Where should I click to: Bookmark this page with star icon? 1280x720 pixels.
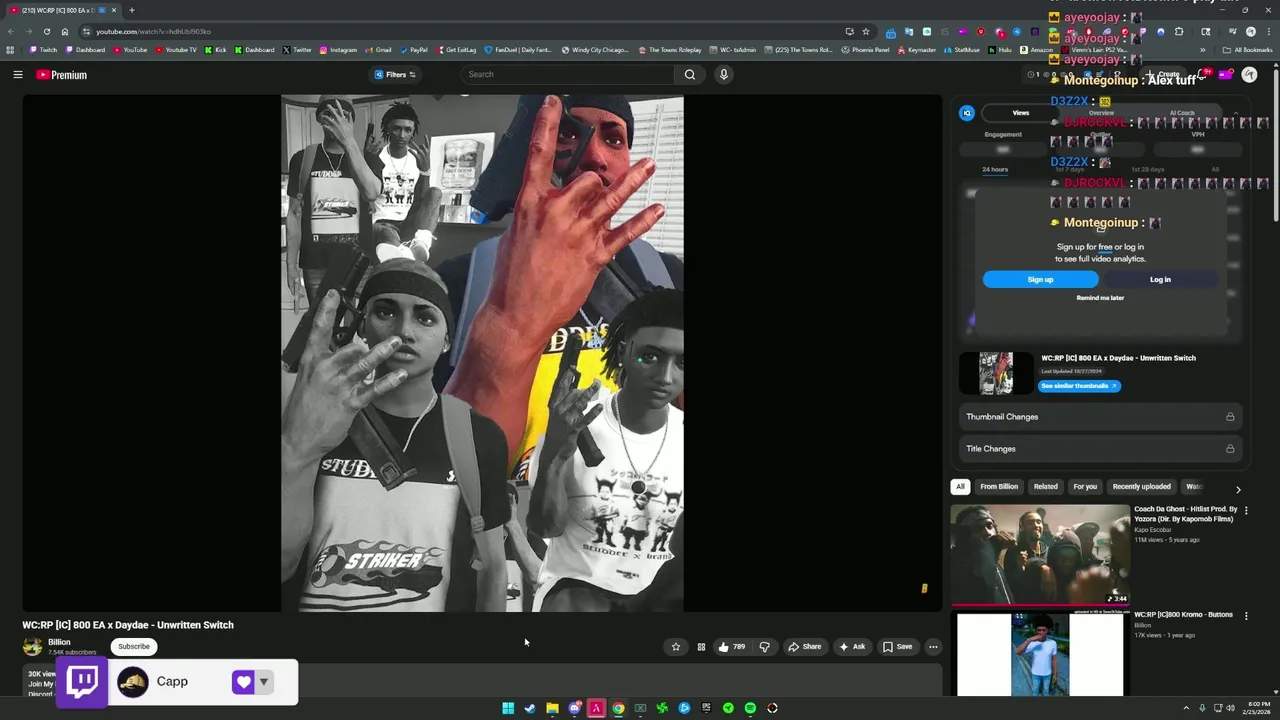tap(866, 31)
